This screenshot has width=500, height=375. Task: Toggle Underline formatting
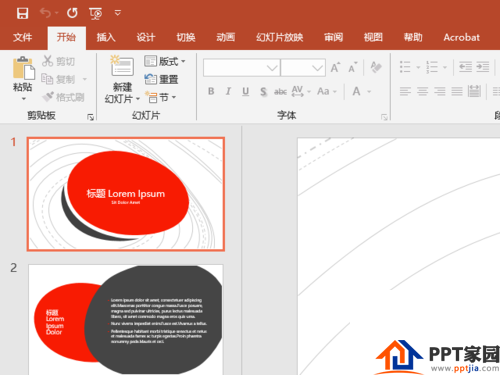[246, 91]
